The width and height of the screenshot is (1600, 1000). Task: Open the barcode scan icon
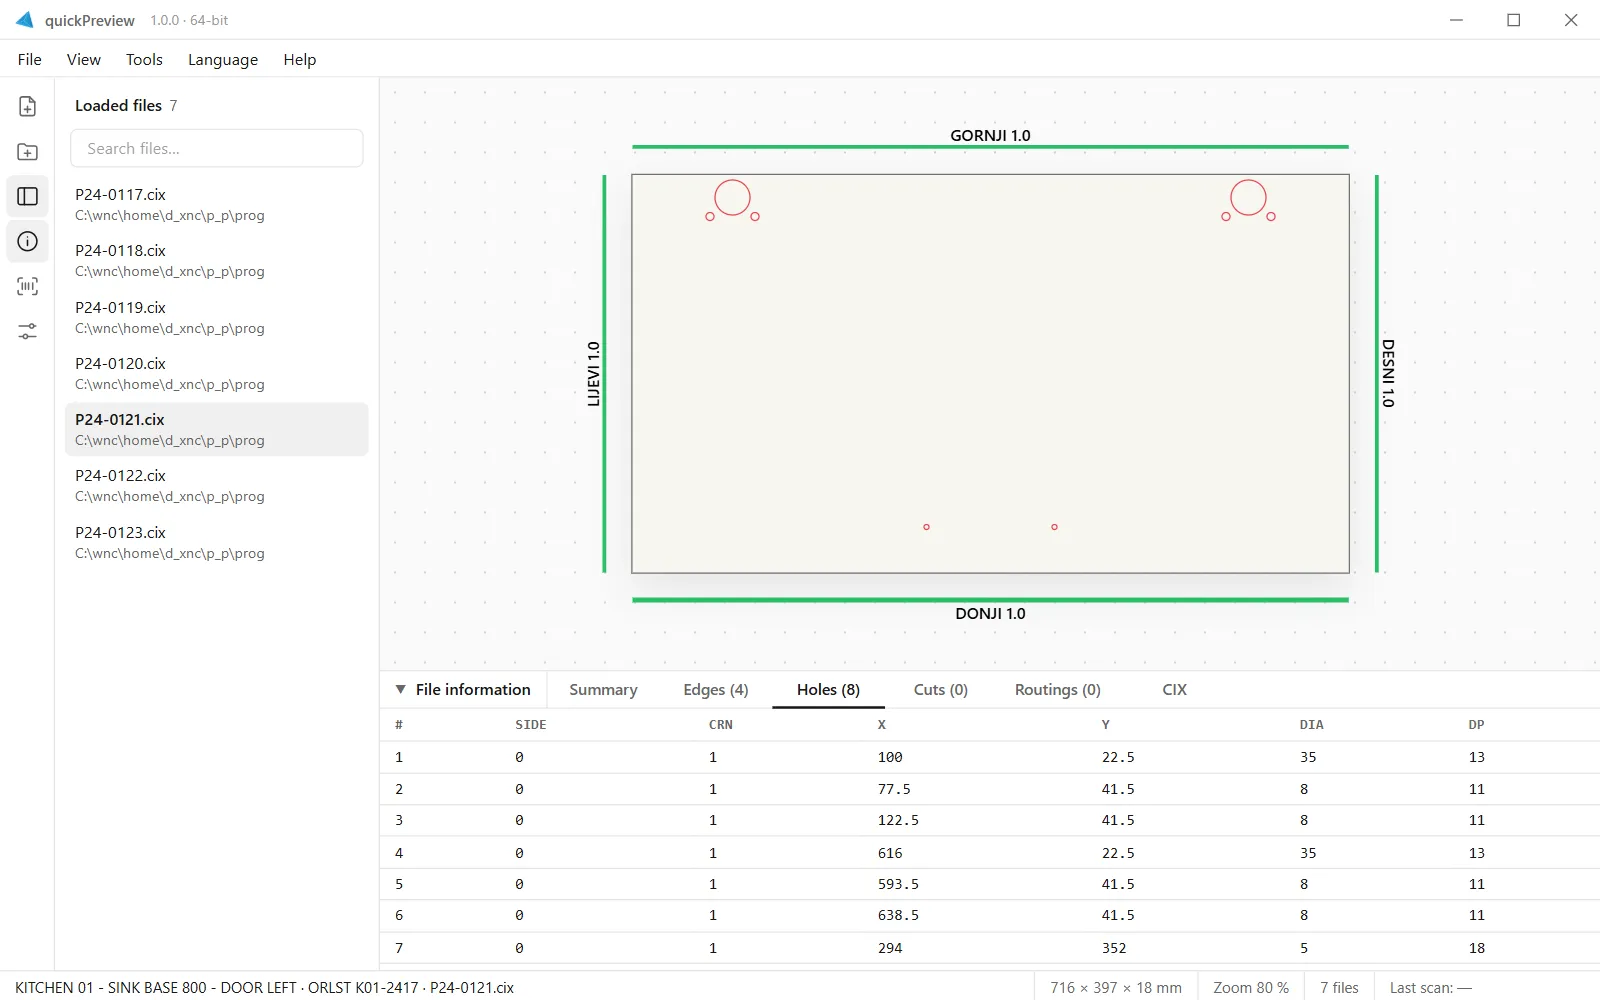pos(28,286)
